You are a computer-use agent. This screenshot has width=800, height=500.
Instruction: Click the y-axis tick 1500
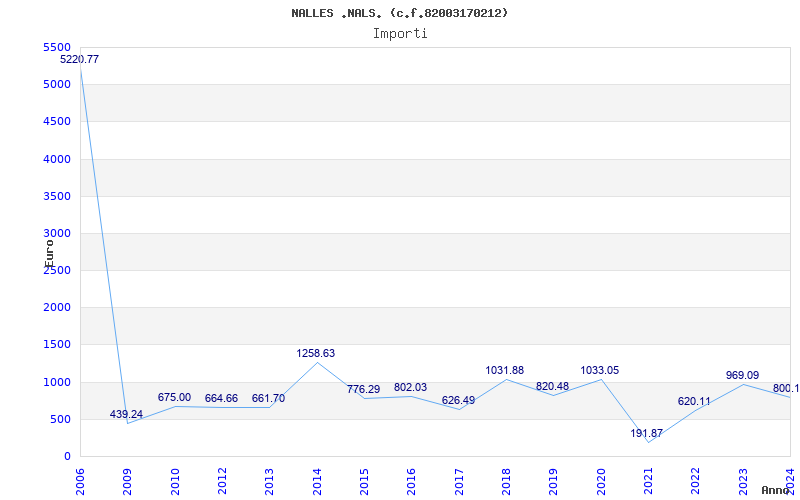pos(57,344)
